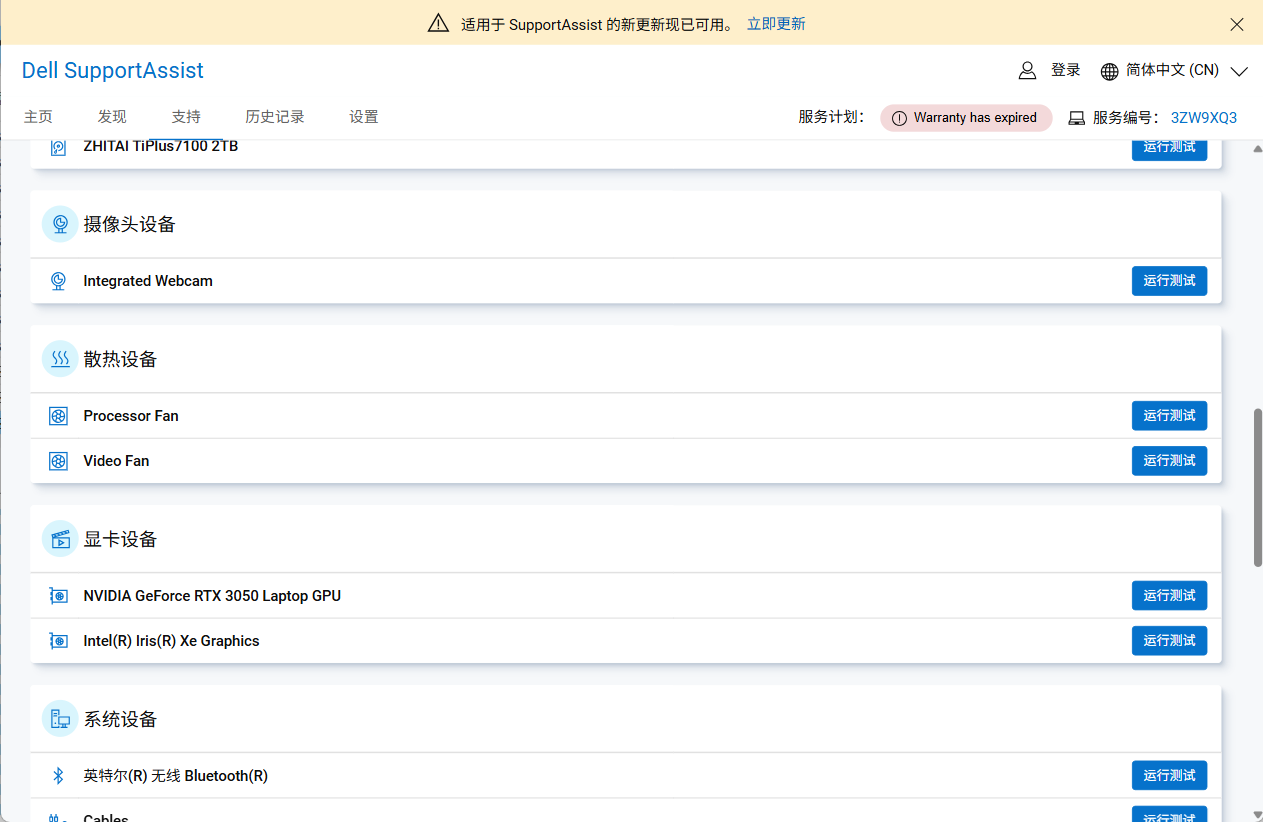The width and height of the screenshot is (1263, 822).
Task: Select Intel(R) Iris(R) Xe Graphics text
Action: click(171, 641)
